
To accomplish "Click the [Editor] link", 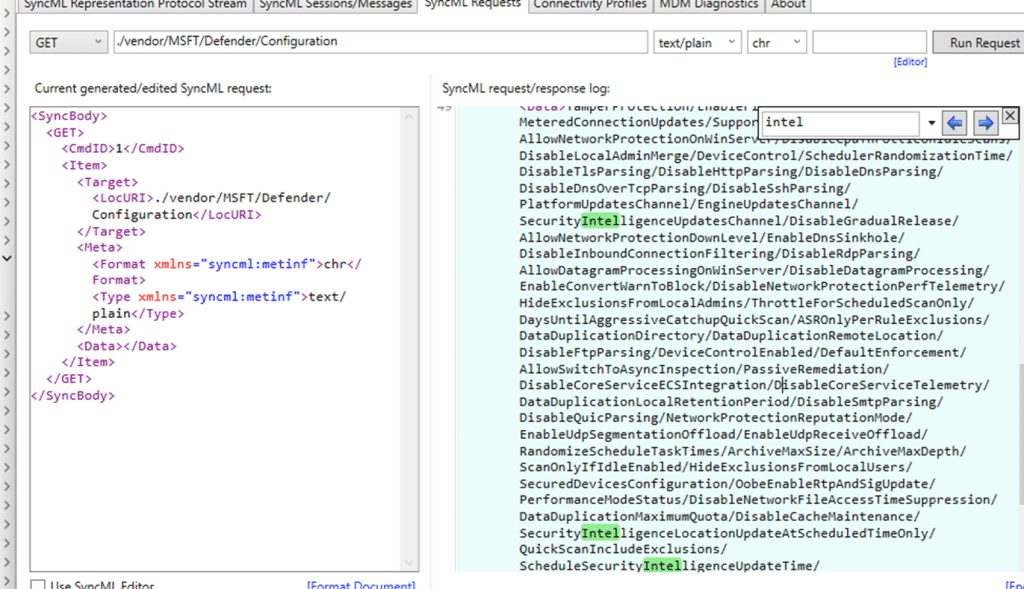I will (910, 62).
